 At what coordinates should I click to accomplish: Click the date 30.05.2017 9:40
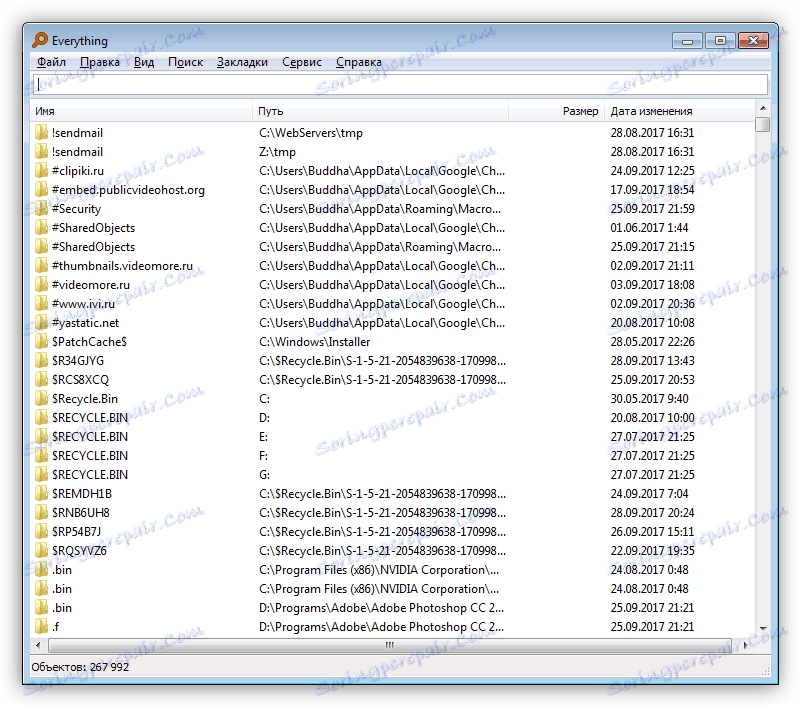649,399
